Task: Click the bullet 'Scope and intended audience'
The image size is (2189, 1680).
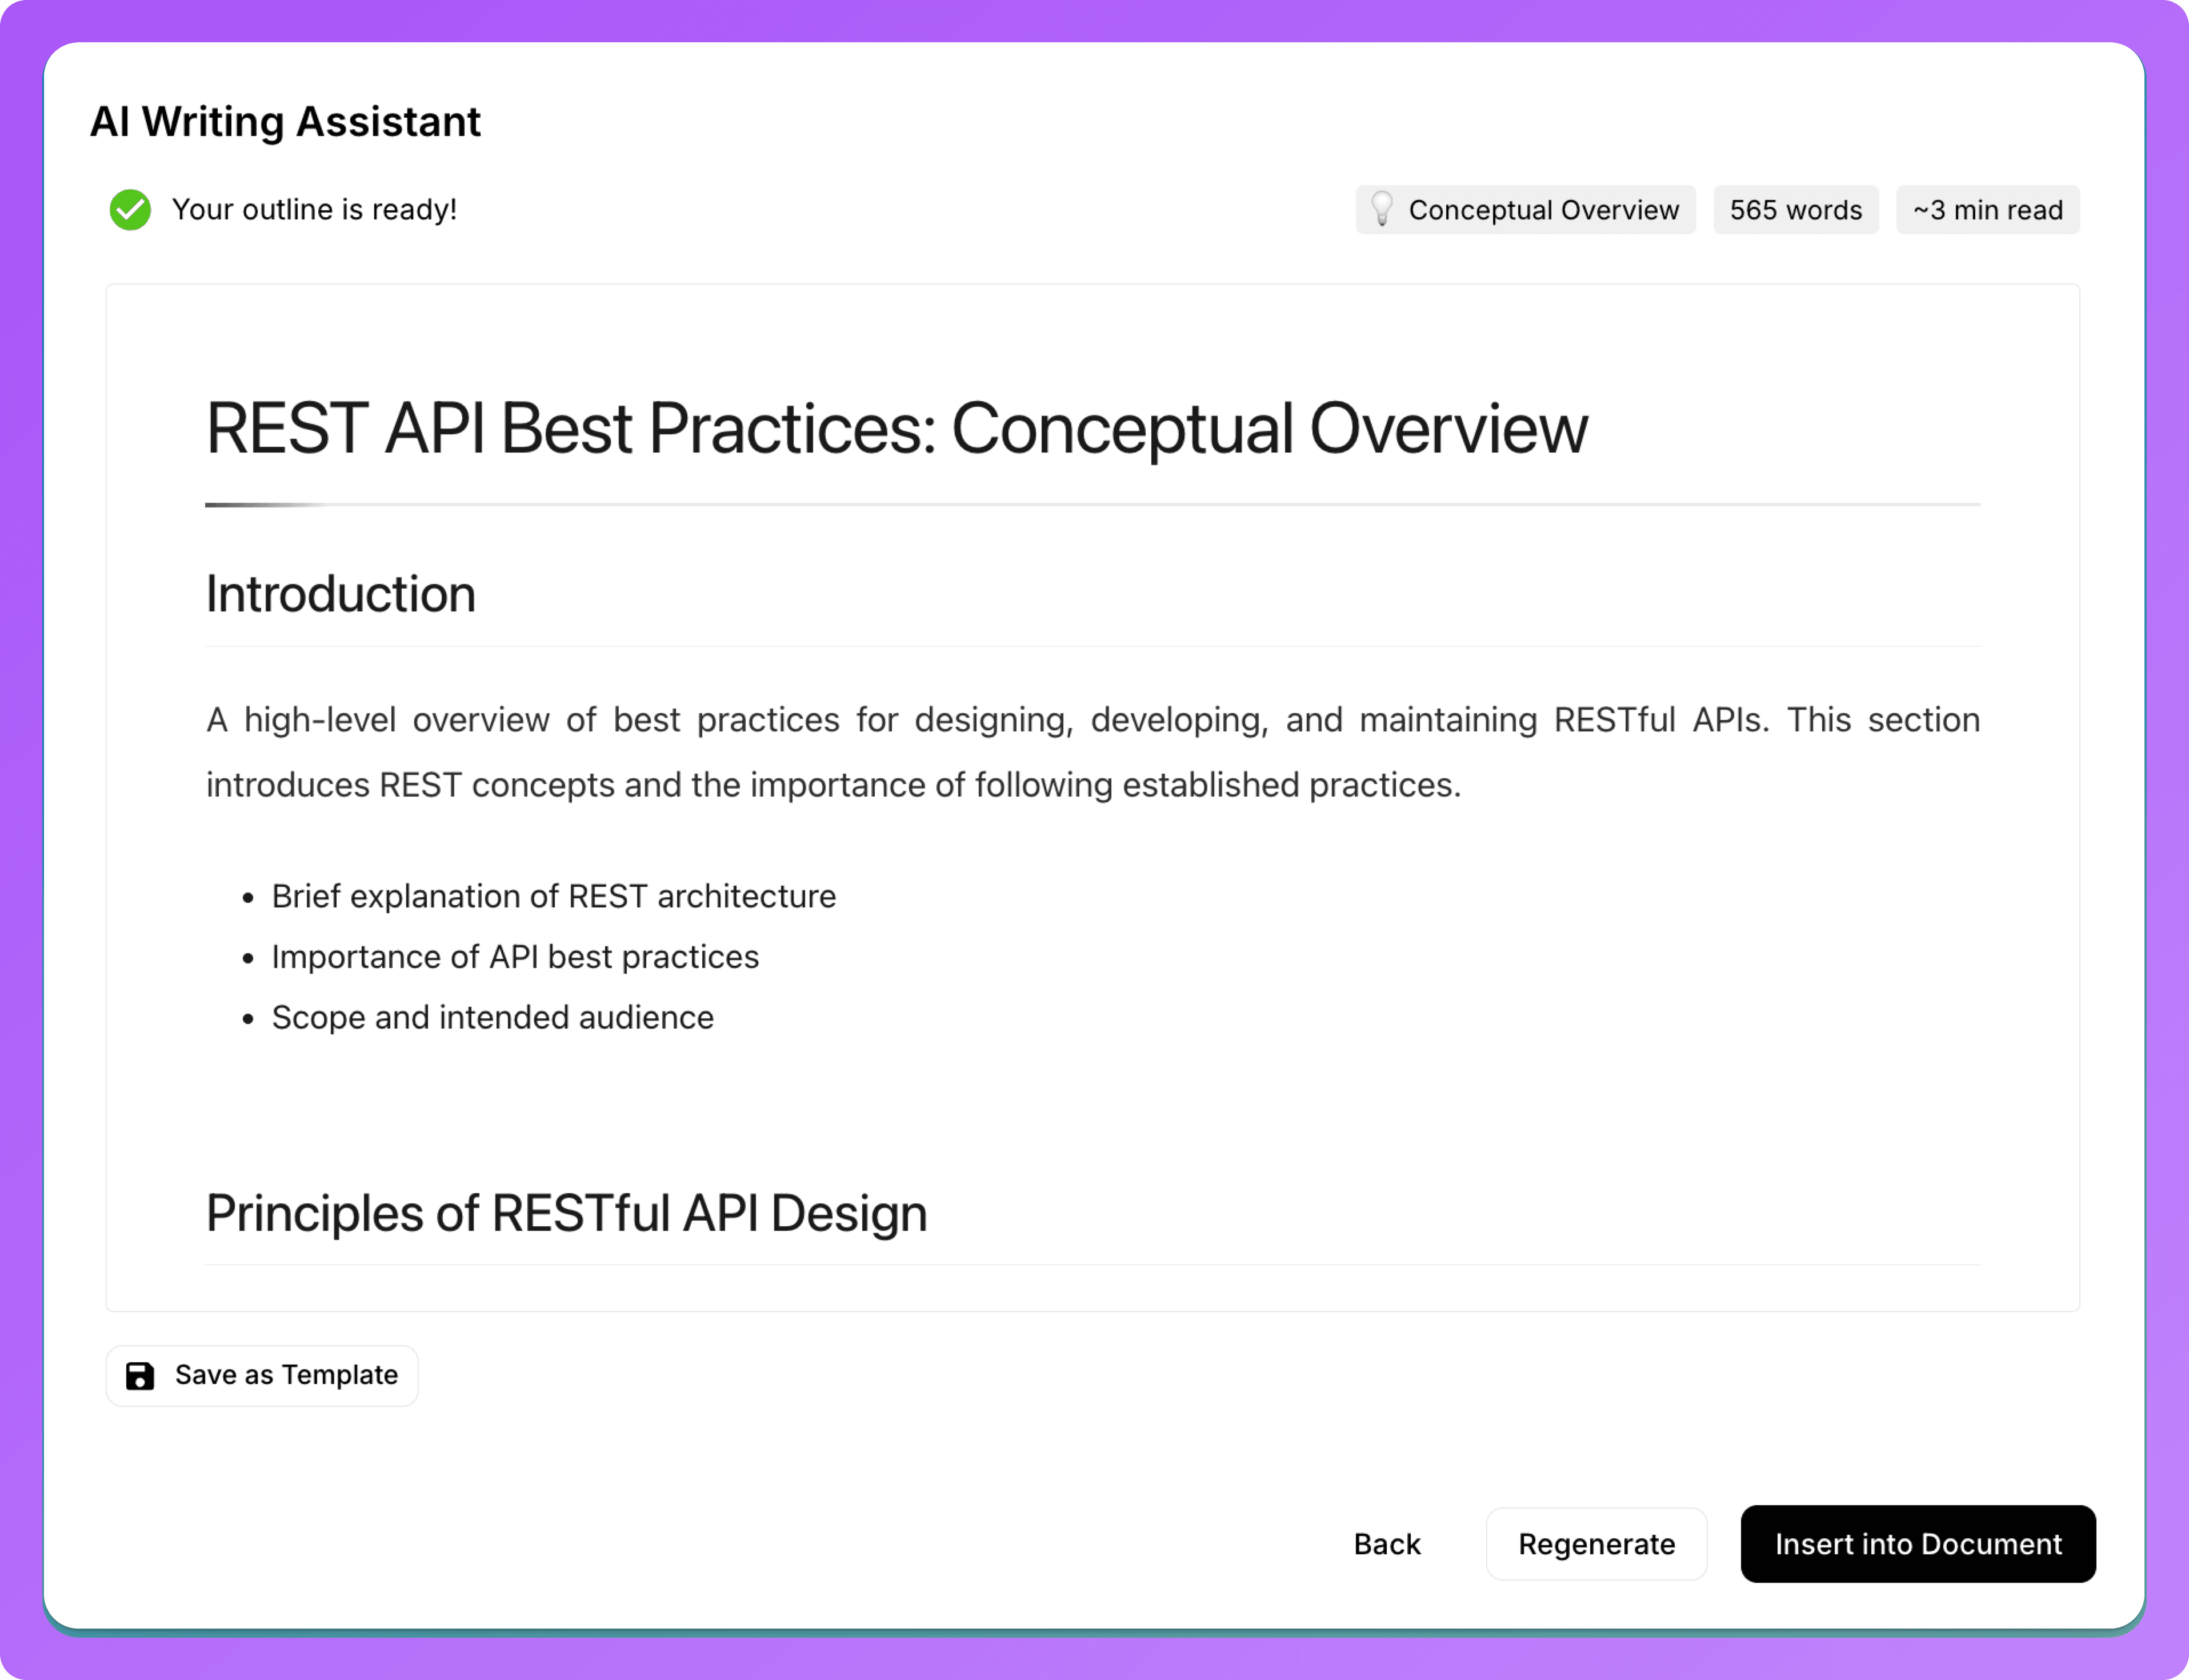Action: (492, 1018)
